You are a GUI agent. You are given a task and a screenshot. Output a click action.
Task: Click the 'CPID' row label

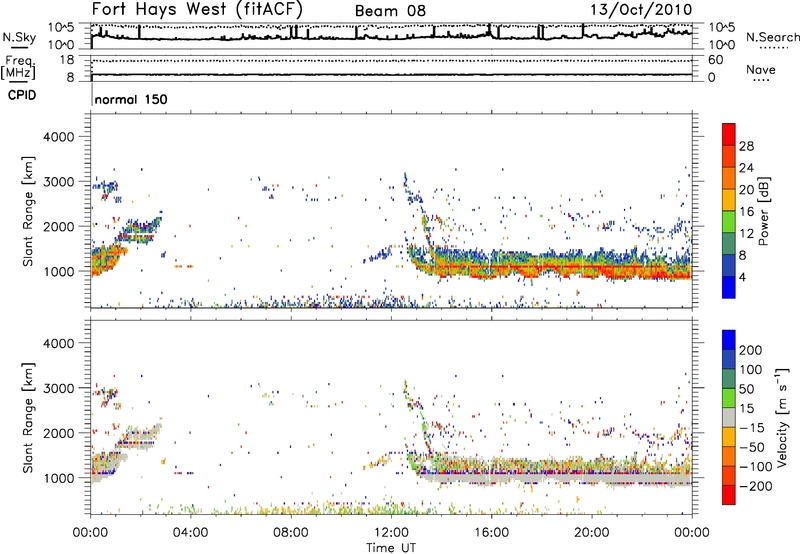pyautogui.click(x=22, y=95)
